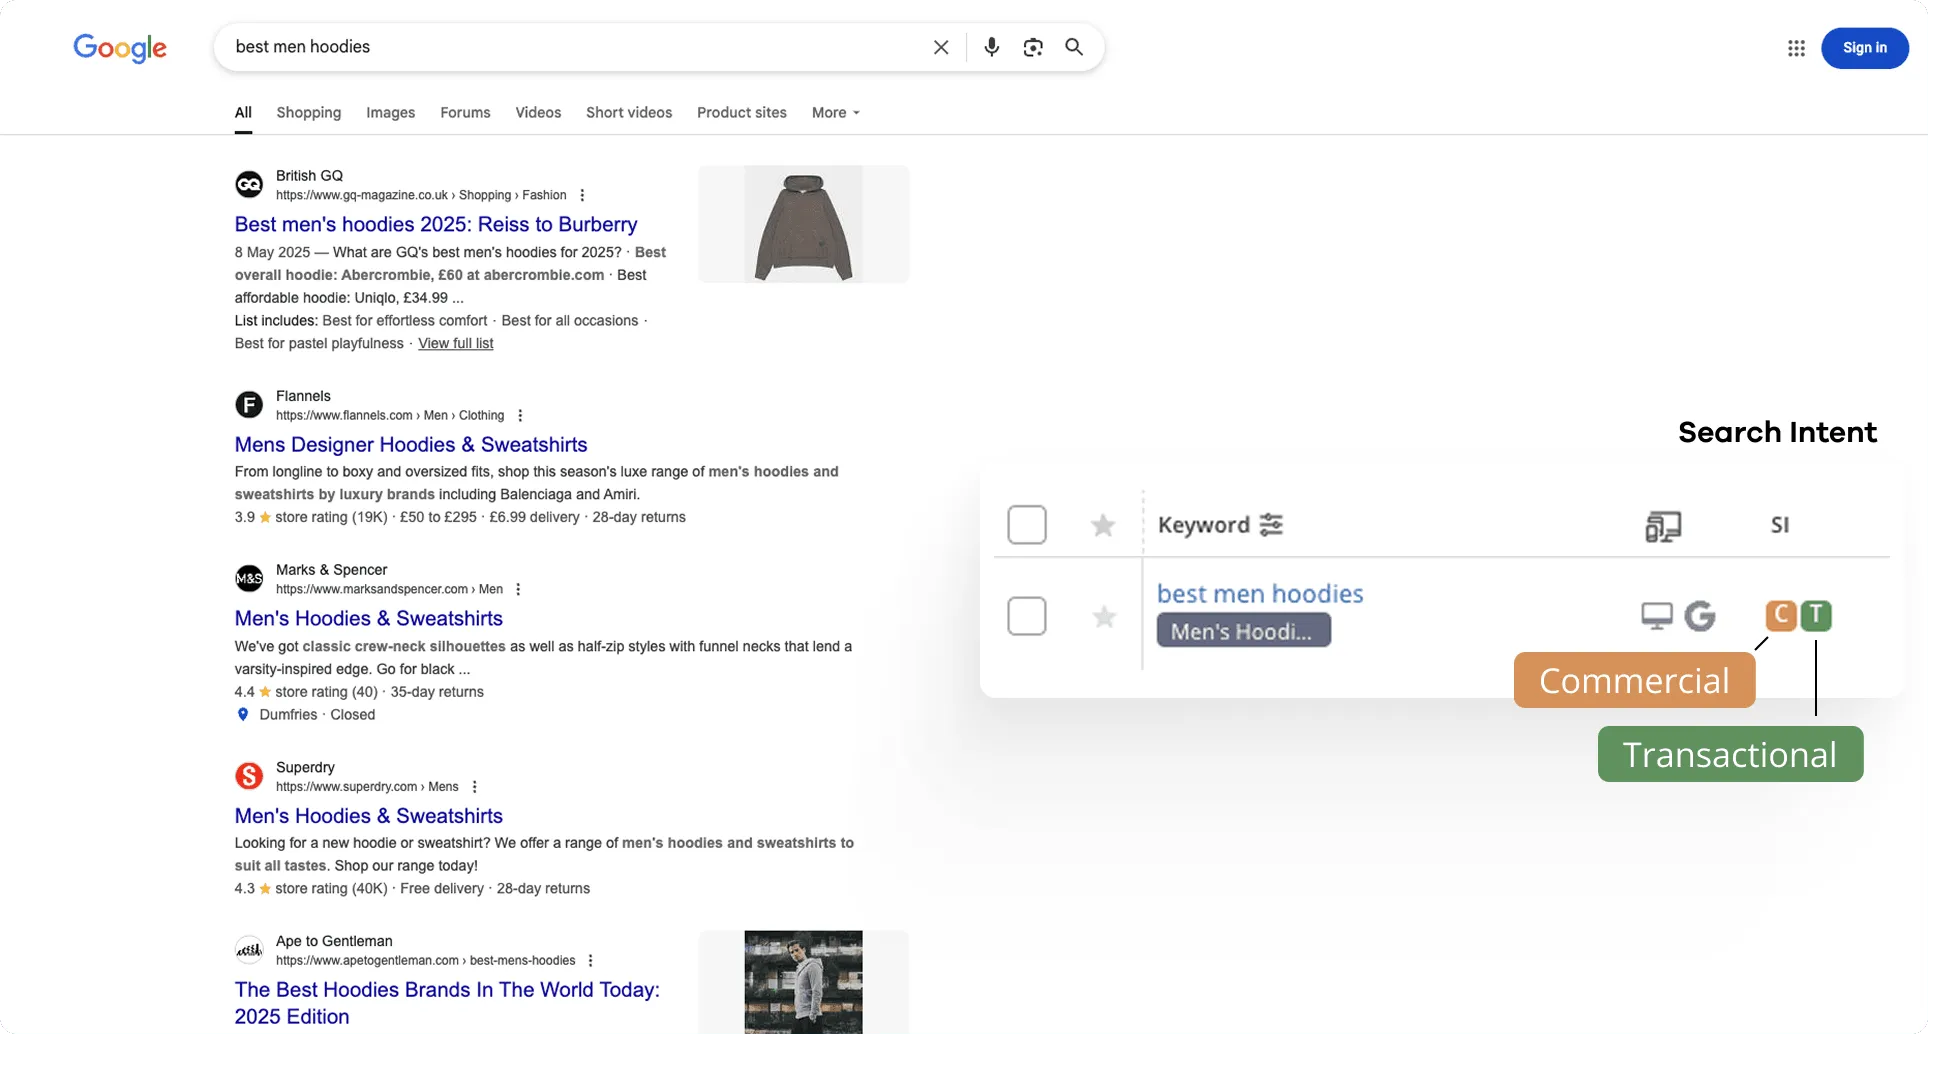Star the best men hoodies keyword
The width and height of the screenshot is (1944, 1072).
click(x=1103, y=618)
